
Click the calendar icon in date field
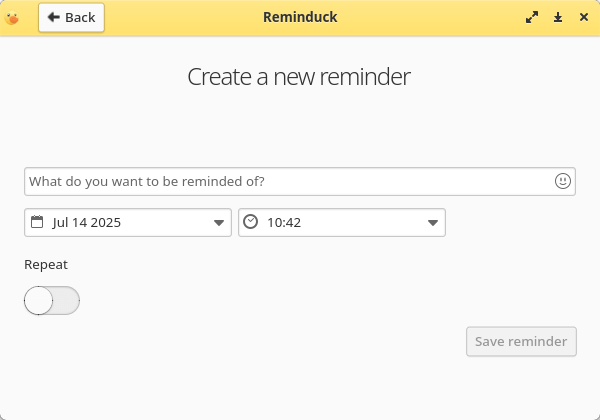(37, 222)
